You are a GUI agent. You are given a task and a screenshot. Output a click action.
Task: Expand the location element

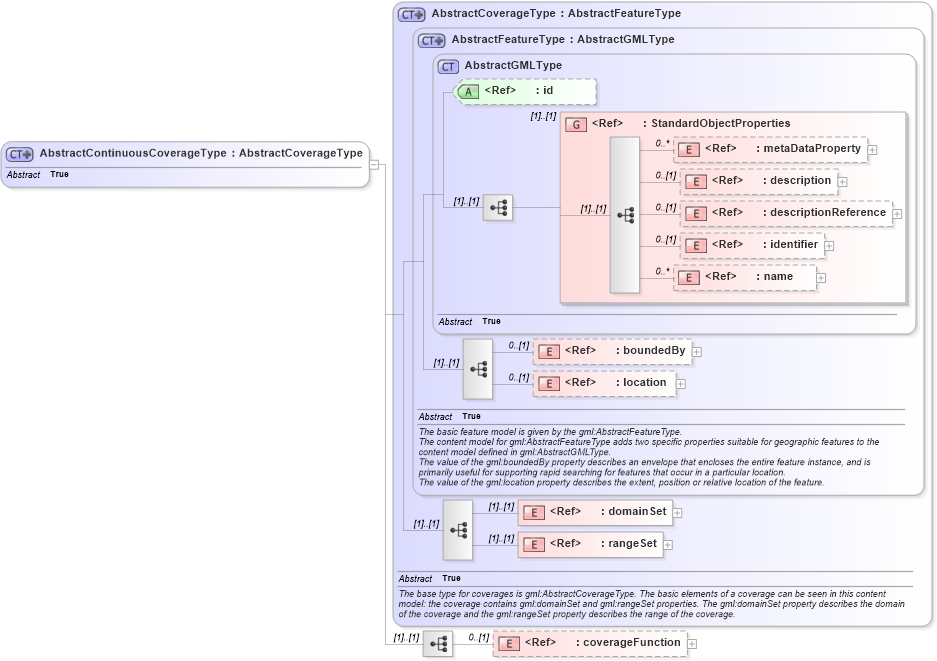(681, 384)
